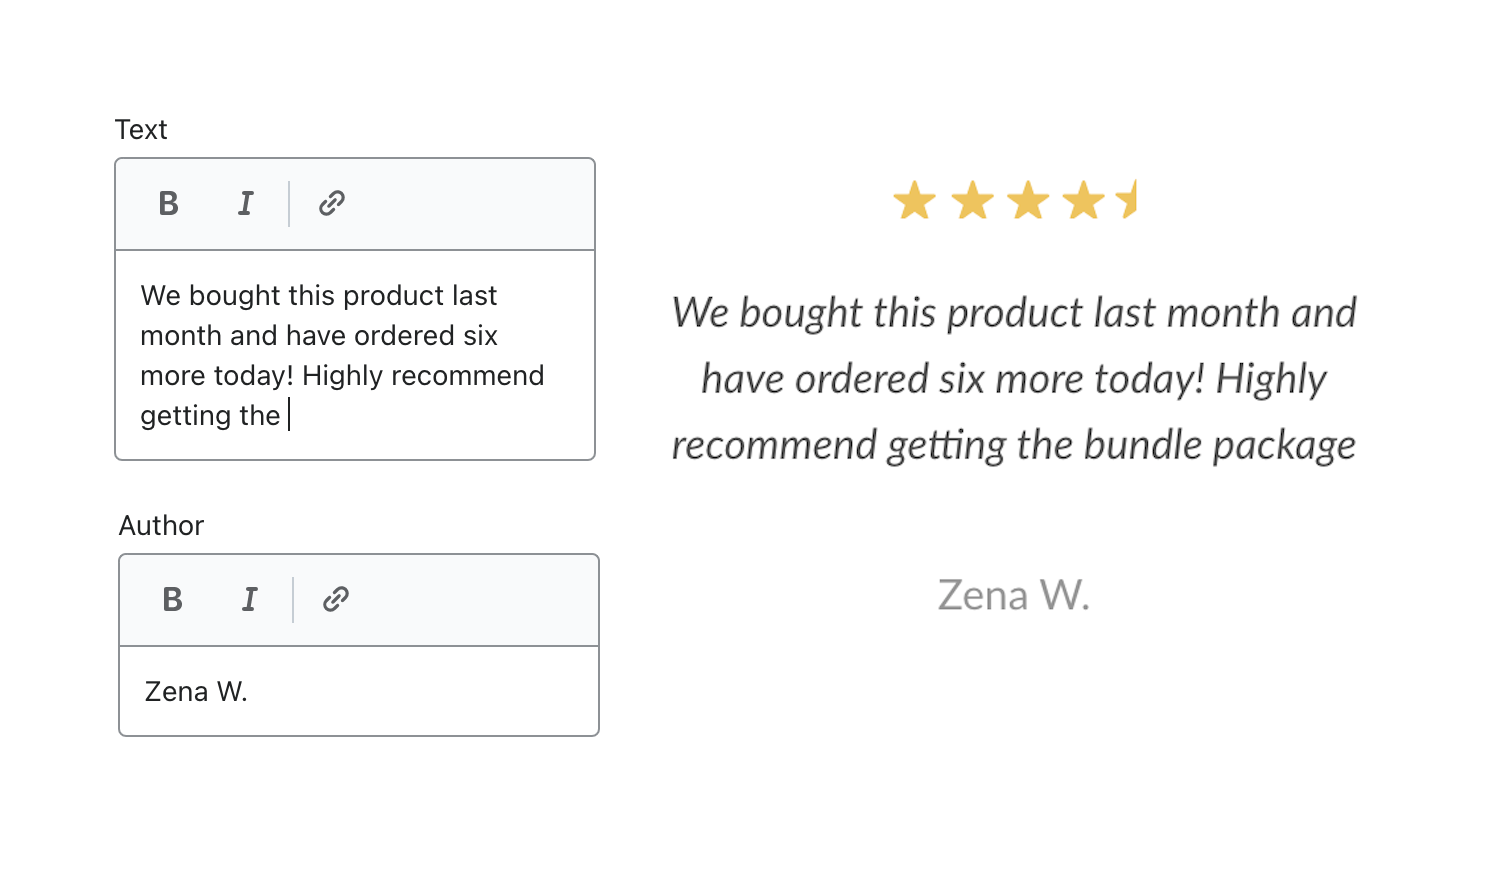Screen dimensions: 1493x872
Task: Toggle bold in the Author editor toolbar
Action: 173,600
